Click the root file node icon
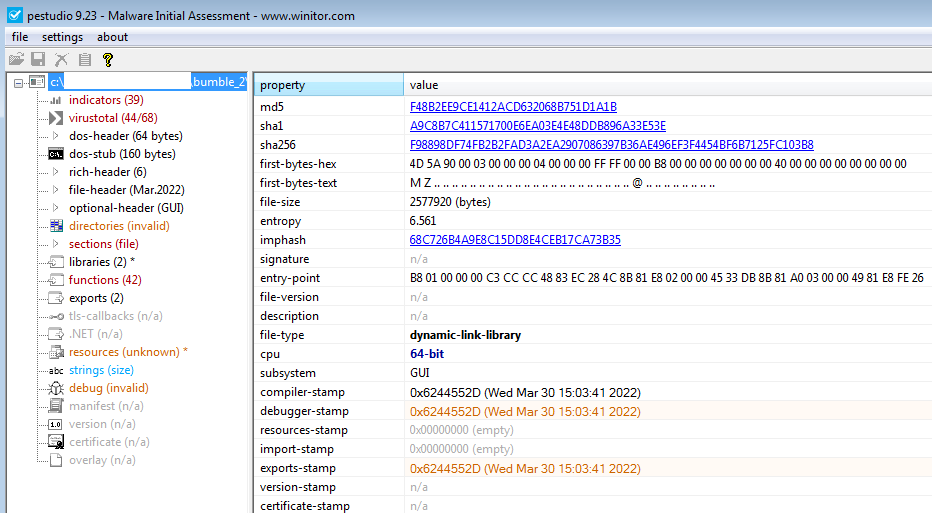932x513 pixels. (x=37, y=82)
